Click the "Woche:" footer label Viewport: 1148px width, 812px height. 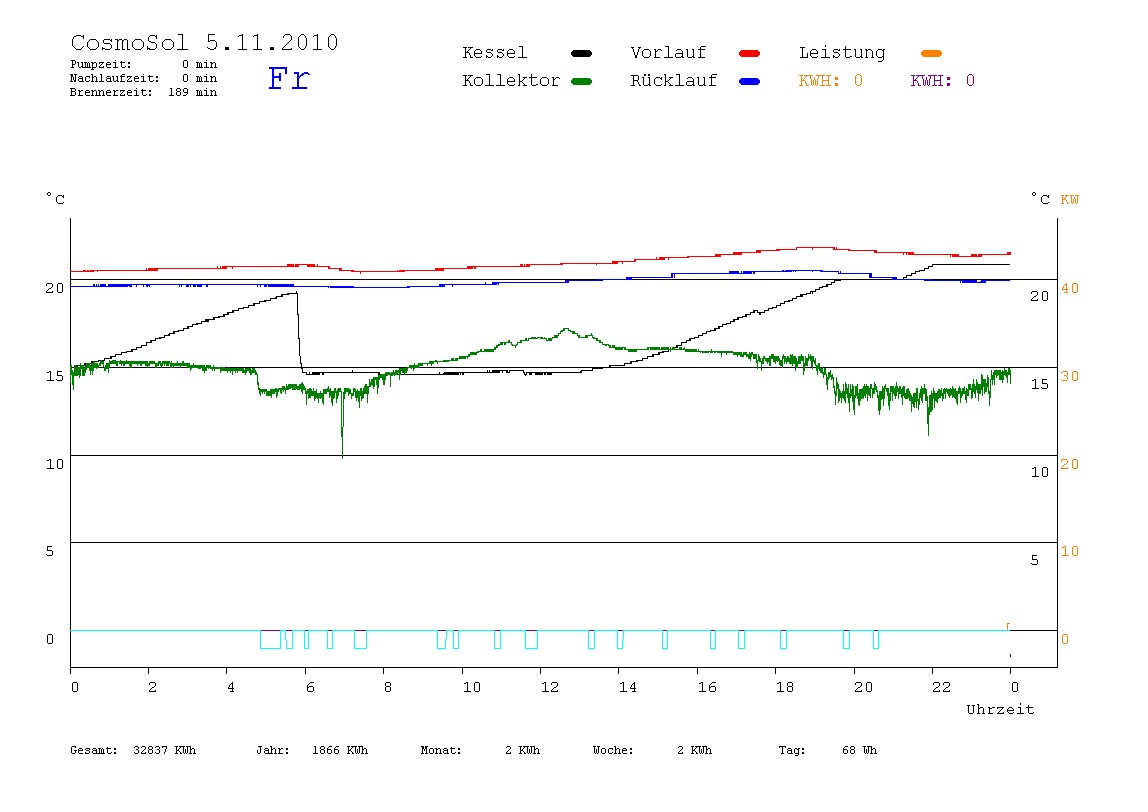click(x=613, y=750)
